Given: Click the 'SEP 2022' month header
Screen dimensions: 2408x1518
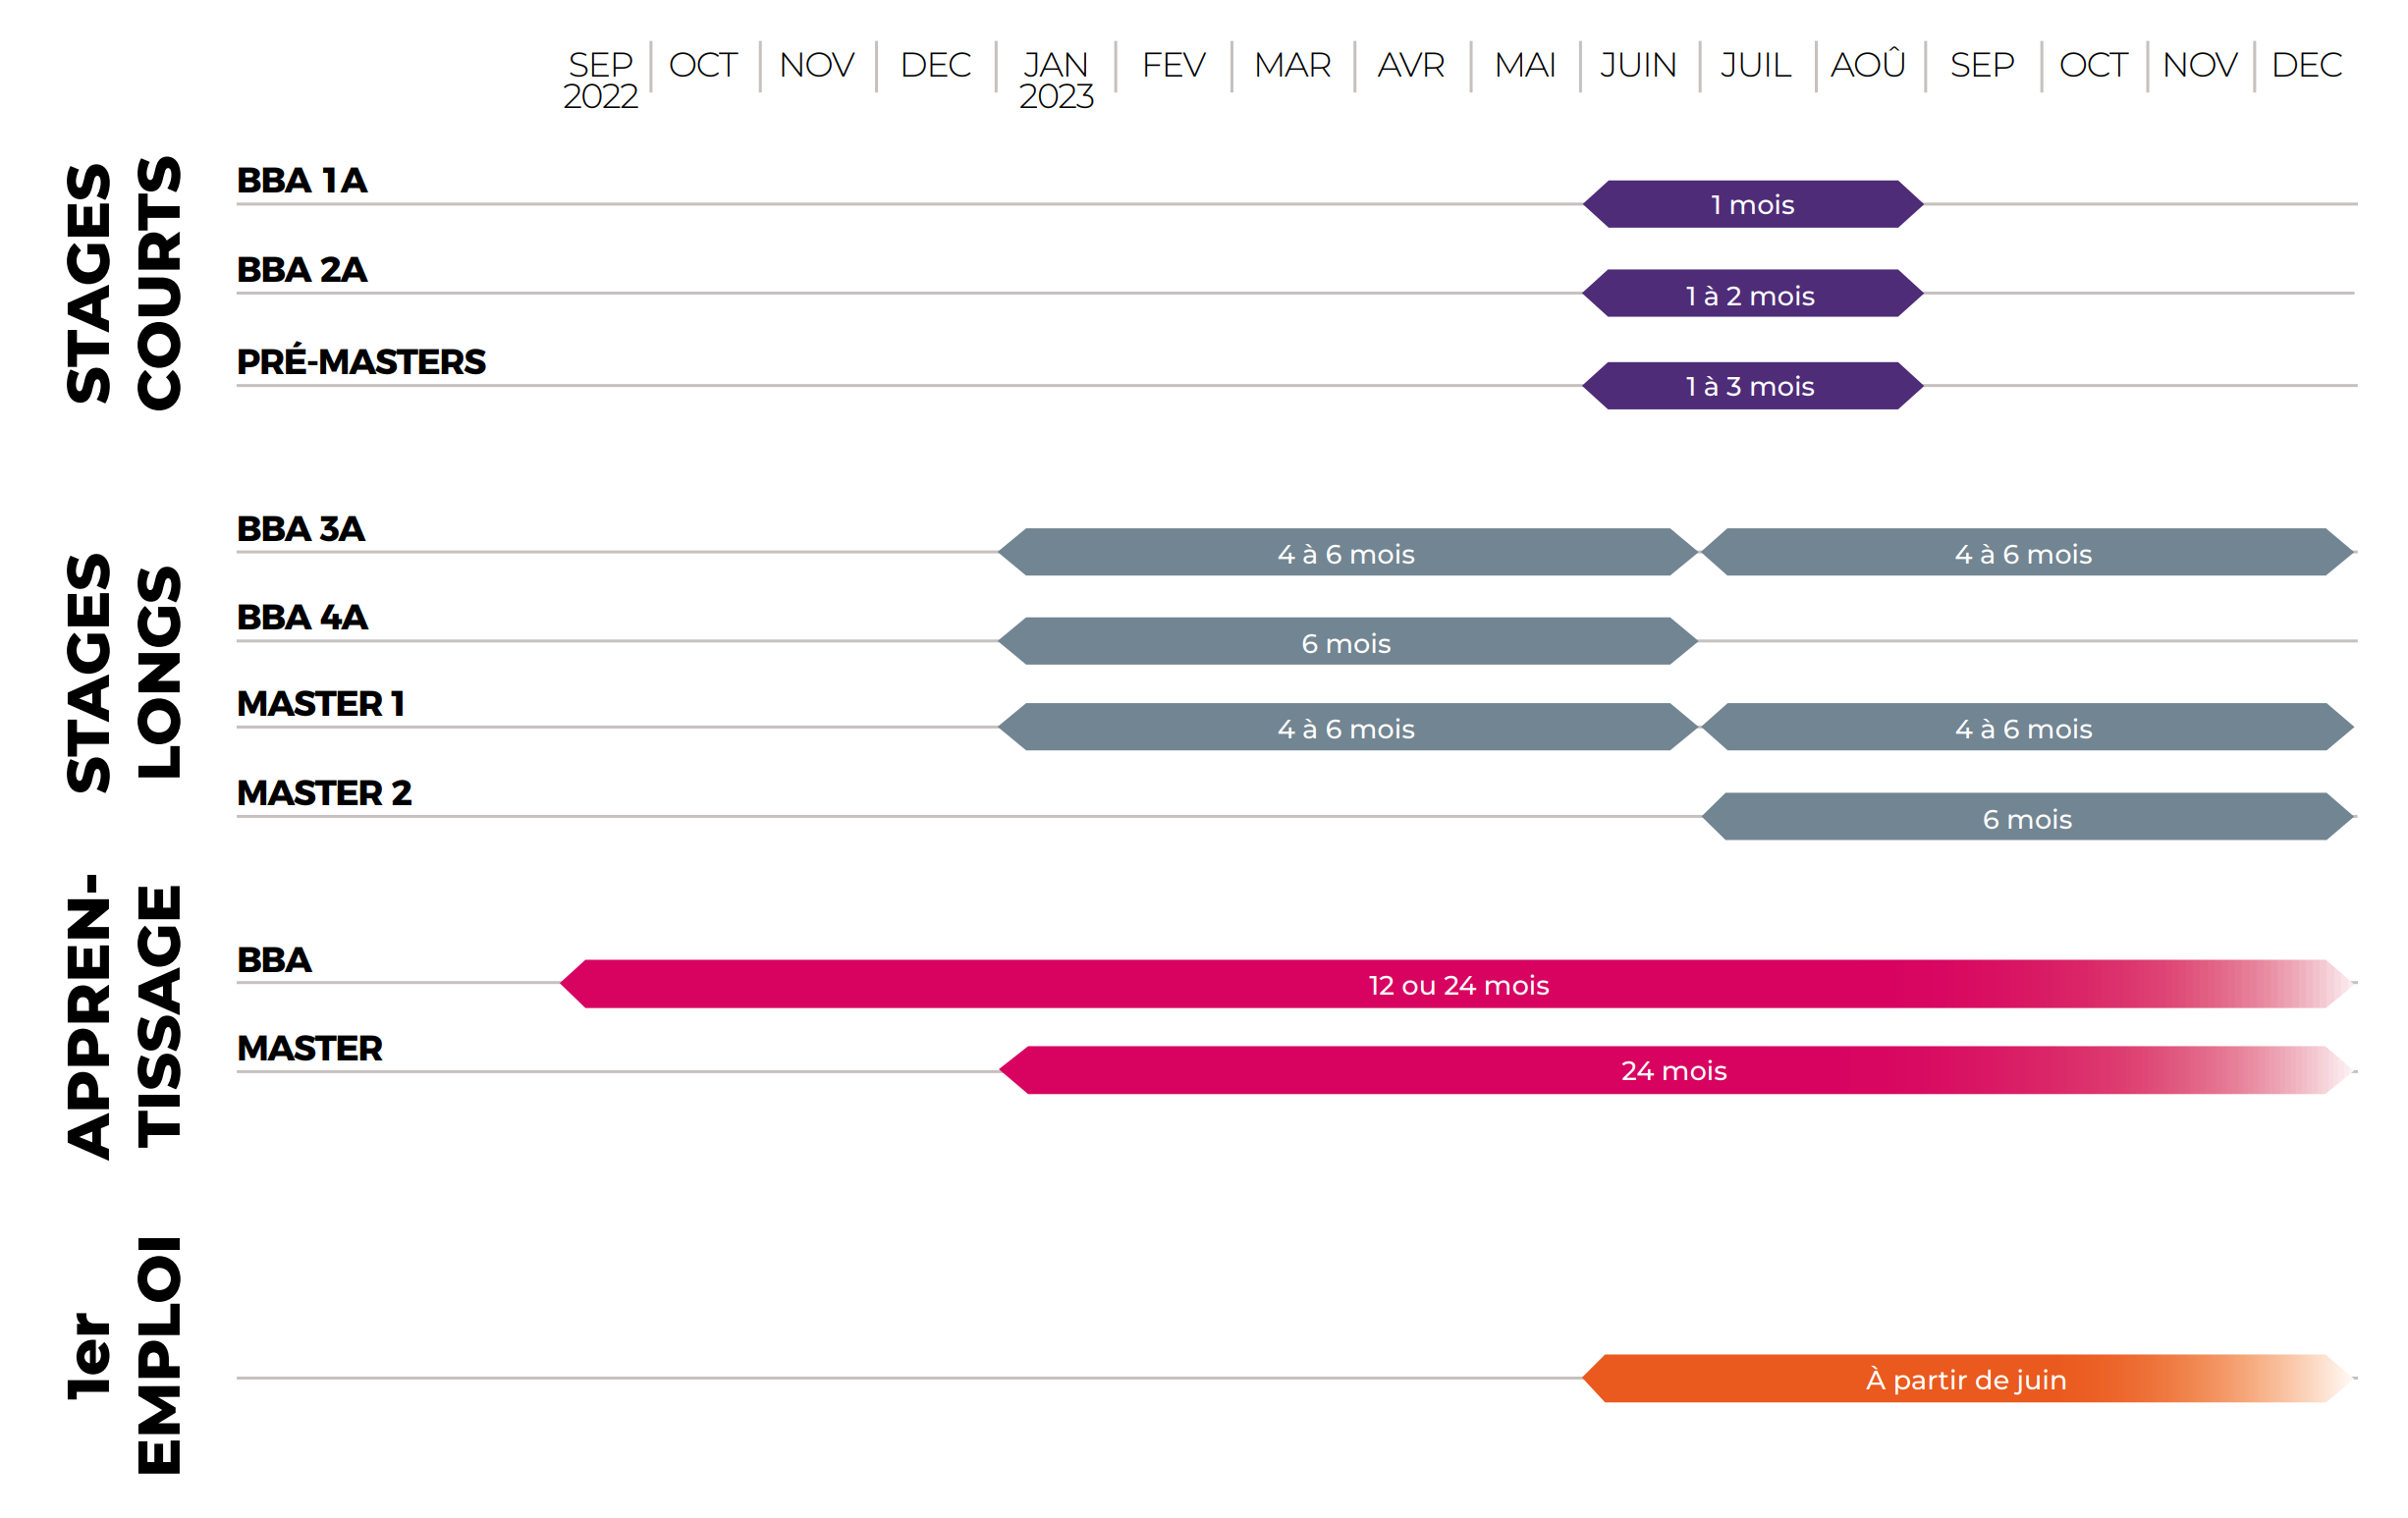Looking at the screenshot, I should (600, 79).
